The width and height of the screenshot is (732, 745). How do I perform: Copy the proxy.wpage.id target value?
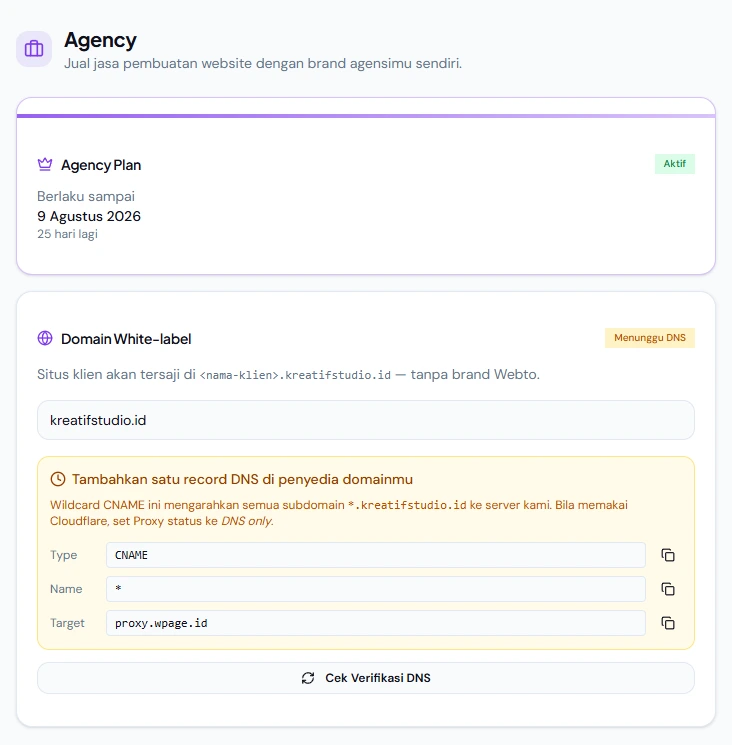tap(668, 623)
